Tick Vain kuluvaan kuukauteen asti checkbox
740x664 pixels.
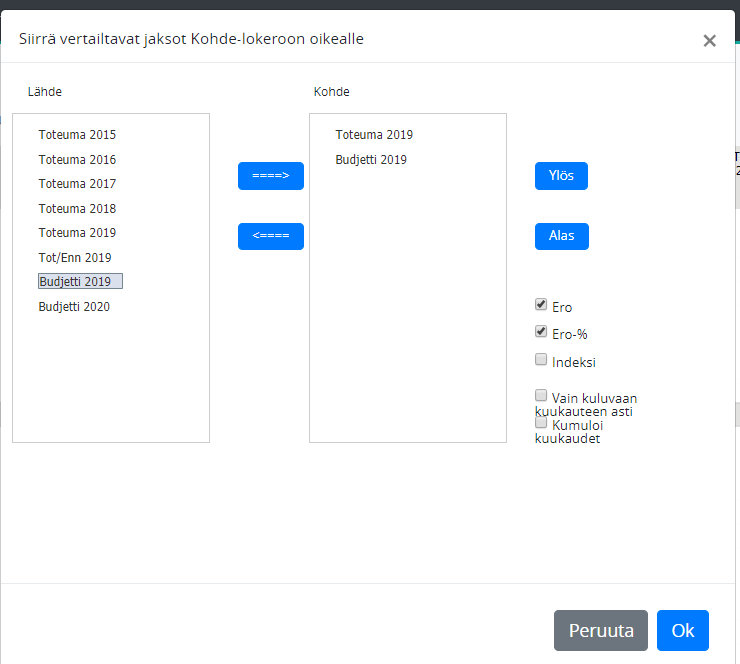click(x=541, y=395)
